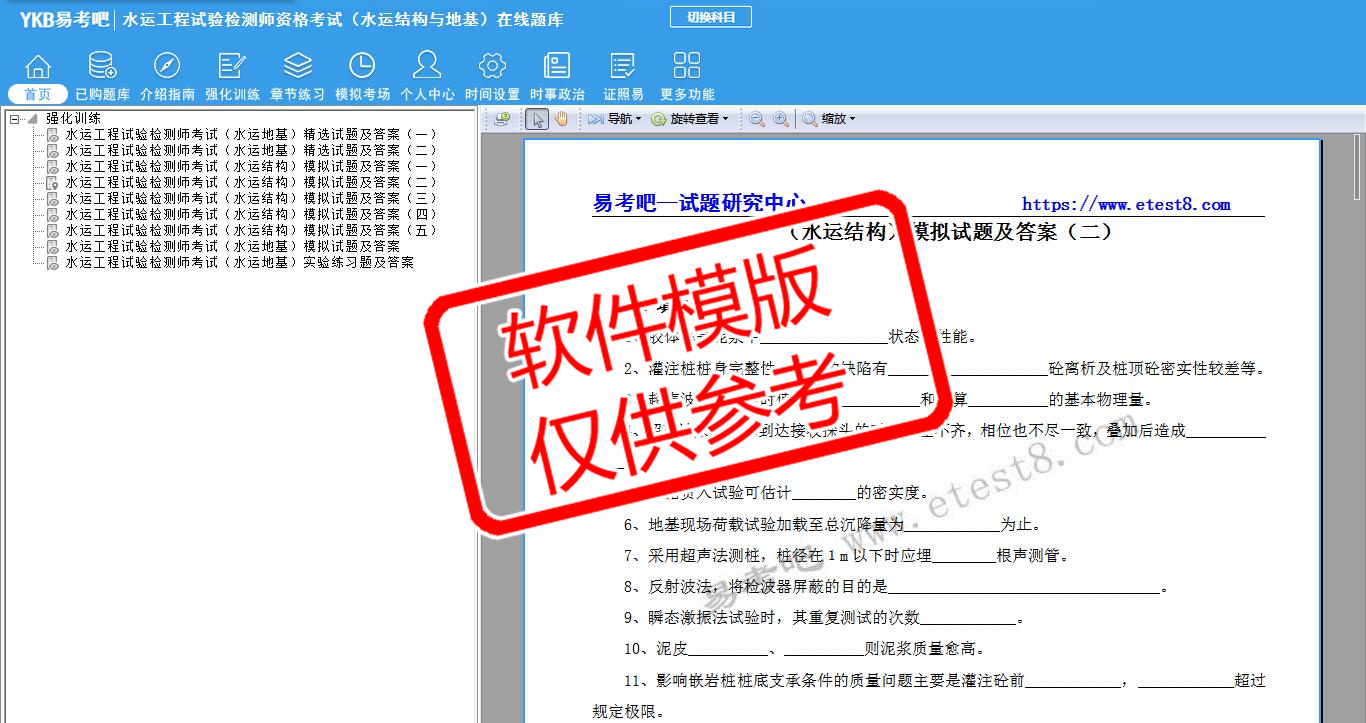
Task: Open 个人中心 personal center
Action: (x=427, y=77)
